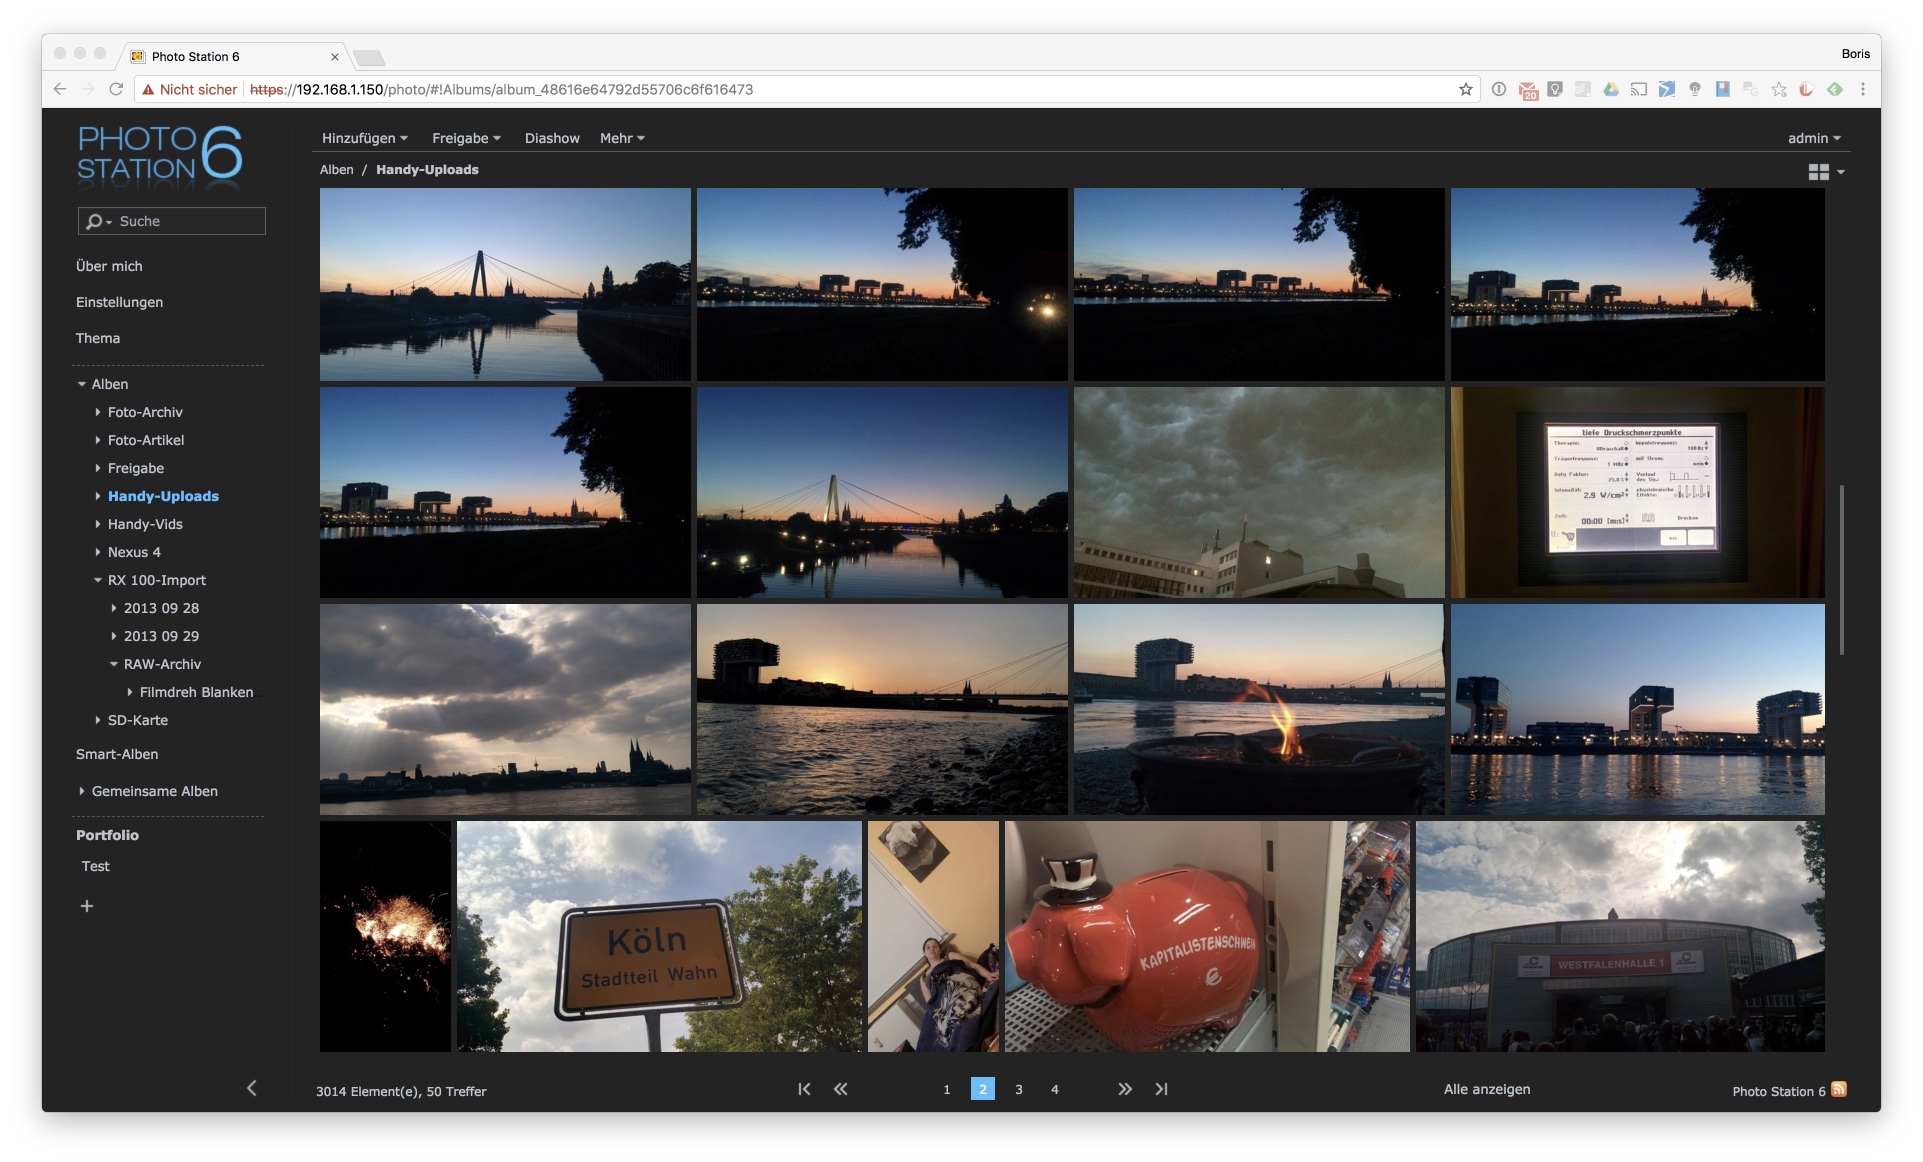Add a new portfolio with plus icon
Image resolution: width=1923 pixels, height=1162 pixels.
87,906
